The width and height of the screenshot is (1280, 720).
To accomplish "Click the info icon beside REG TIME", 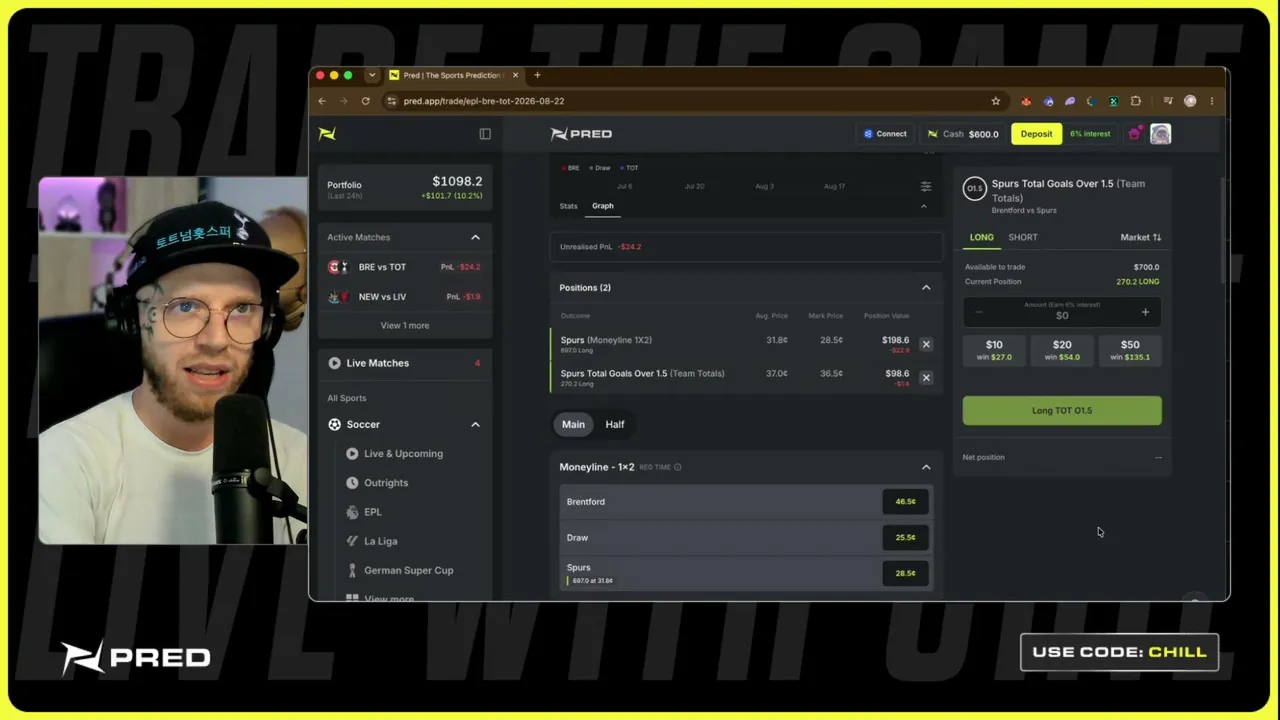I will [x=678, y=467].
